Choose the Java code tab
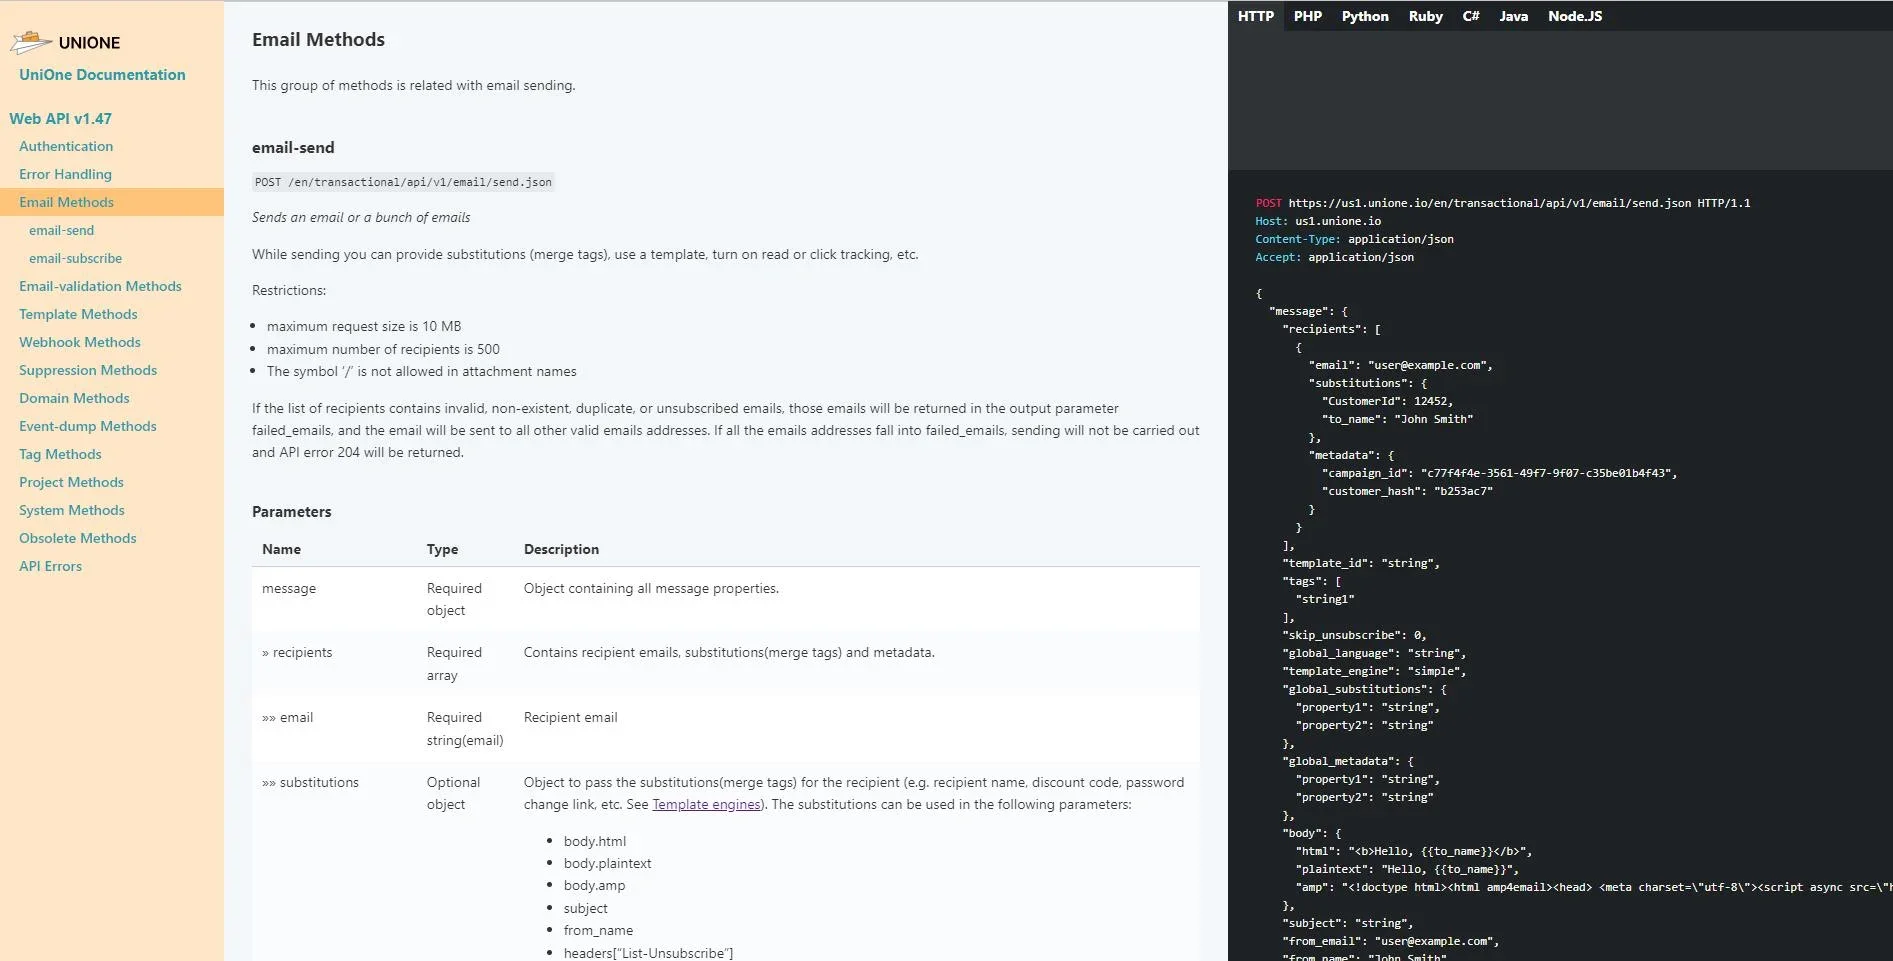Image resolution: width=1893 pixels, height=961 pixels. tap(1513, 16)
